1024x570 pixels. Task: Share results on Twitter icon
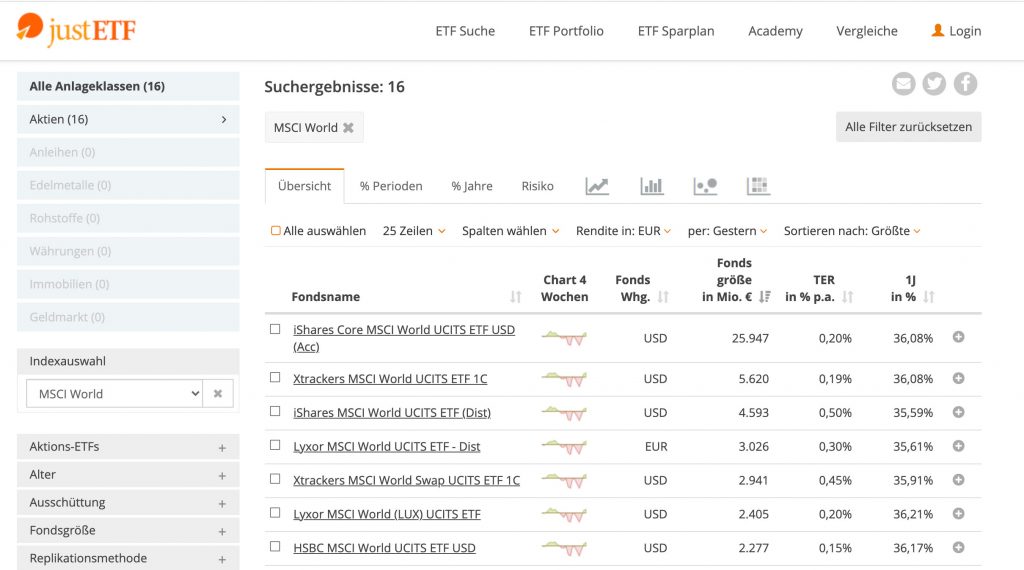click(934, 84)
